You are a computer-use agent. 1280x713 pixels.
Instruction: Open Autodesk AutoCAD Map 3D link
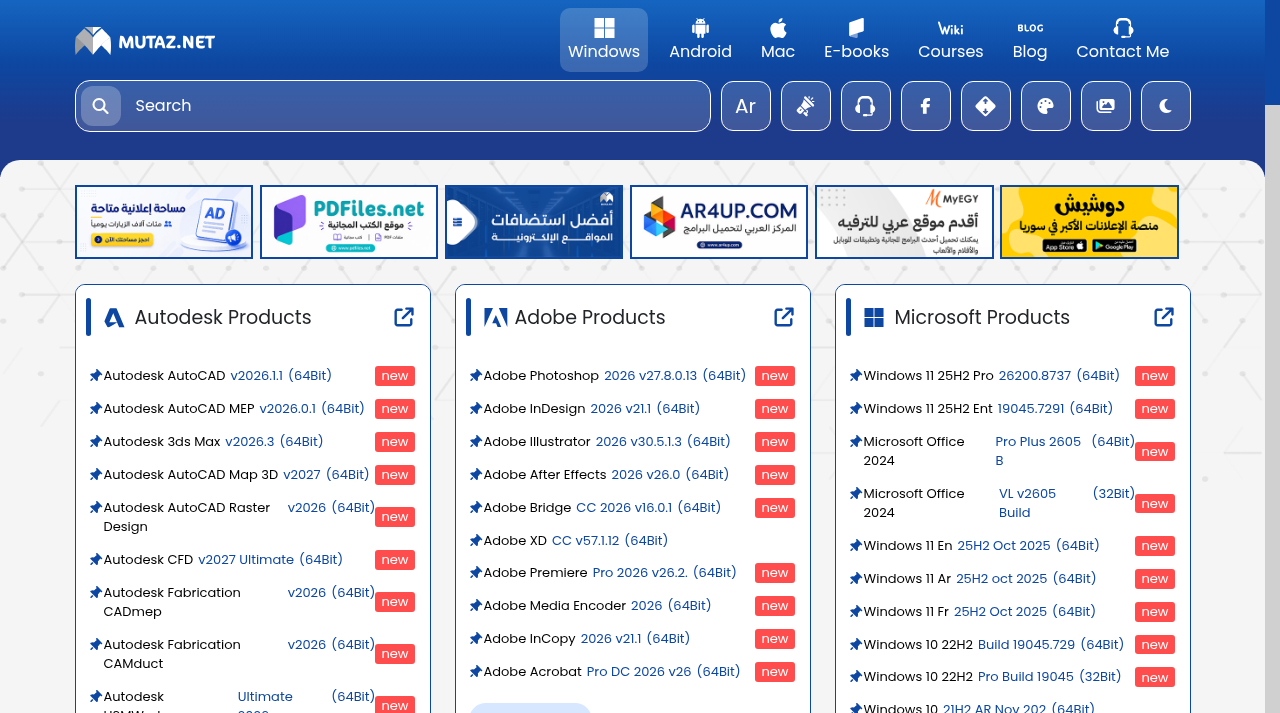tap(236, 475)
